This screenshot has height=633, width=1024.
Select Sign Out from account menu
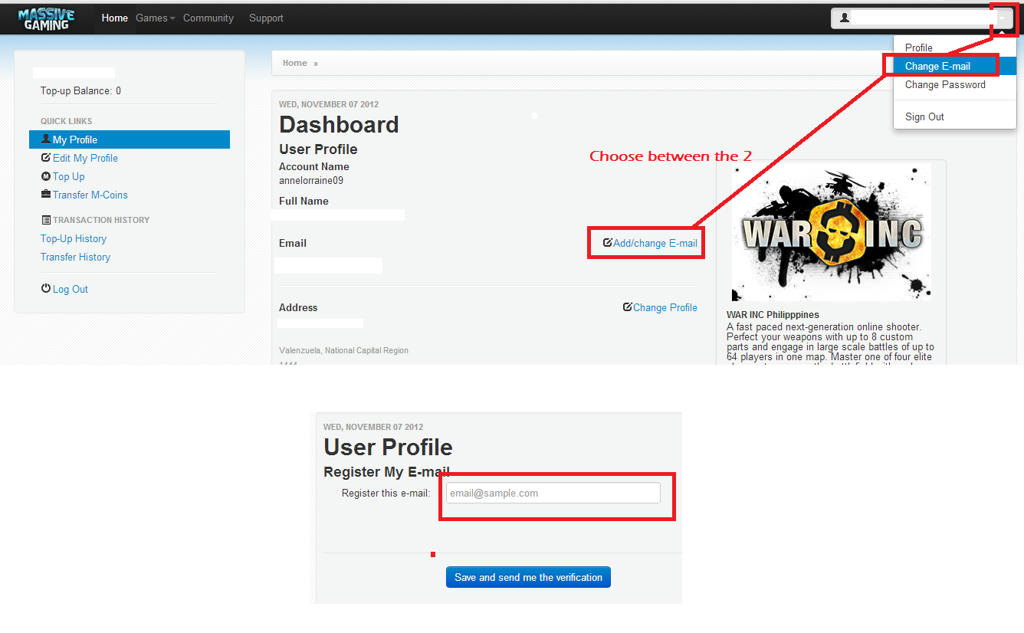tap(924, 117)
